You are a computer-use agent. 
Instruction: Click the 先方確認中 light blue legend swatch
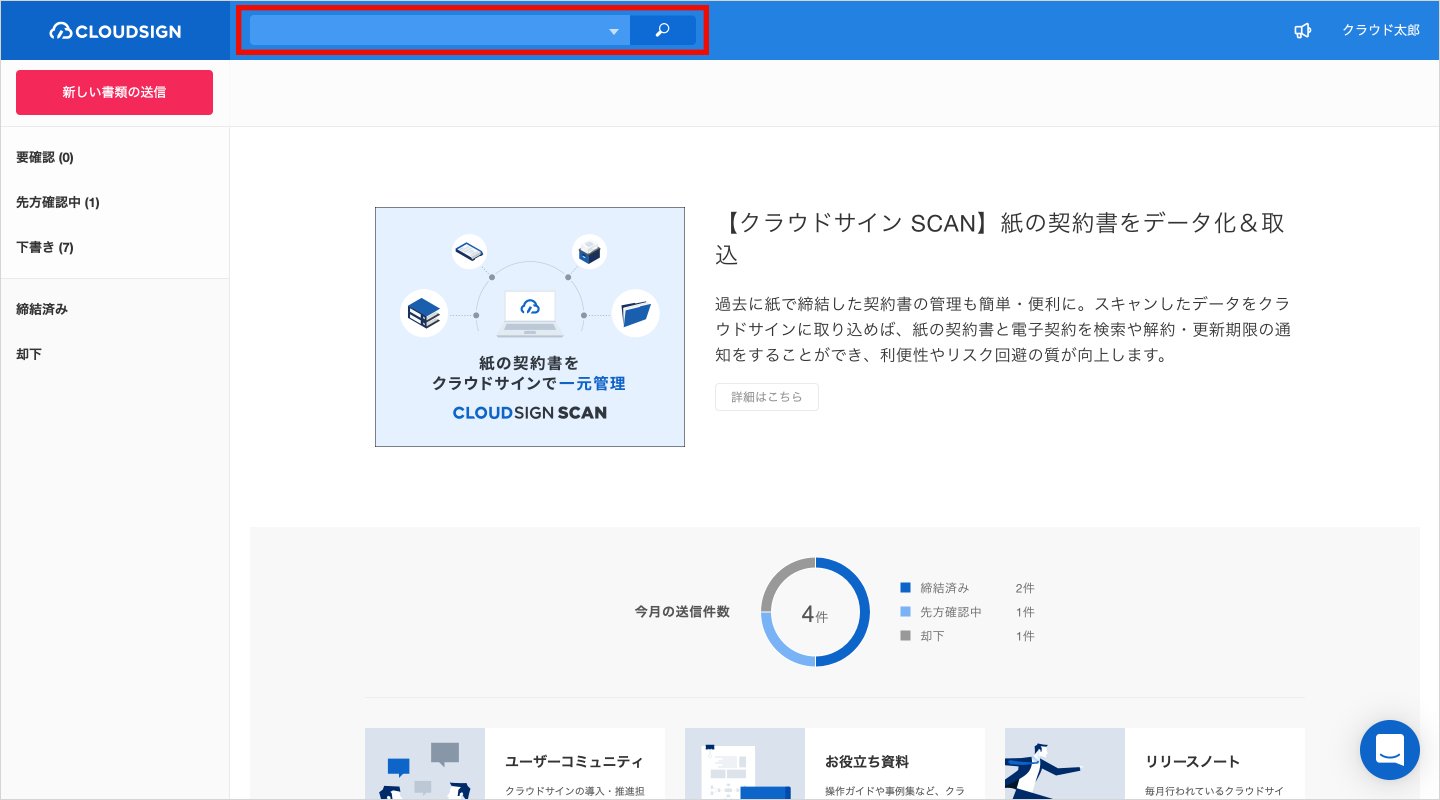click(906, 612)
